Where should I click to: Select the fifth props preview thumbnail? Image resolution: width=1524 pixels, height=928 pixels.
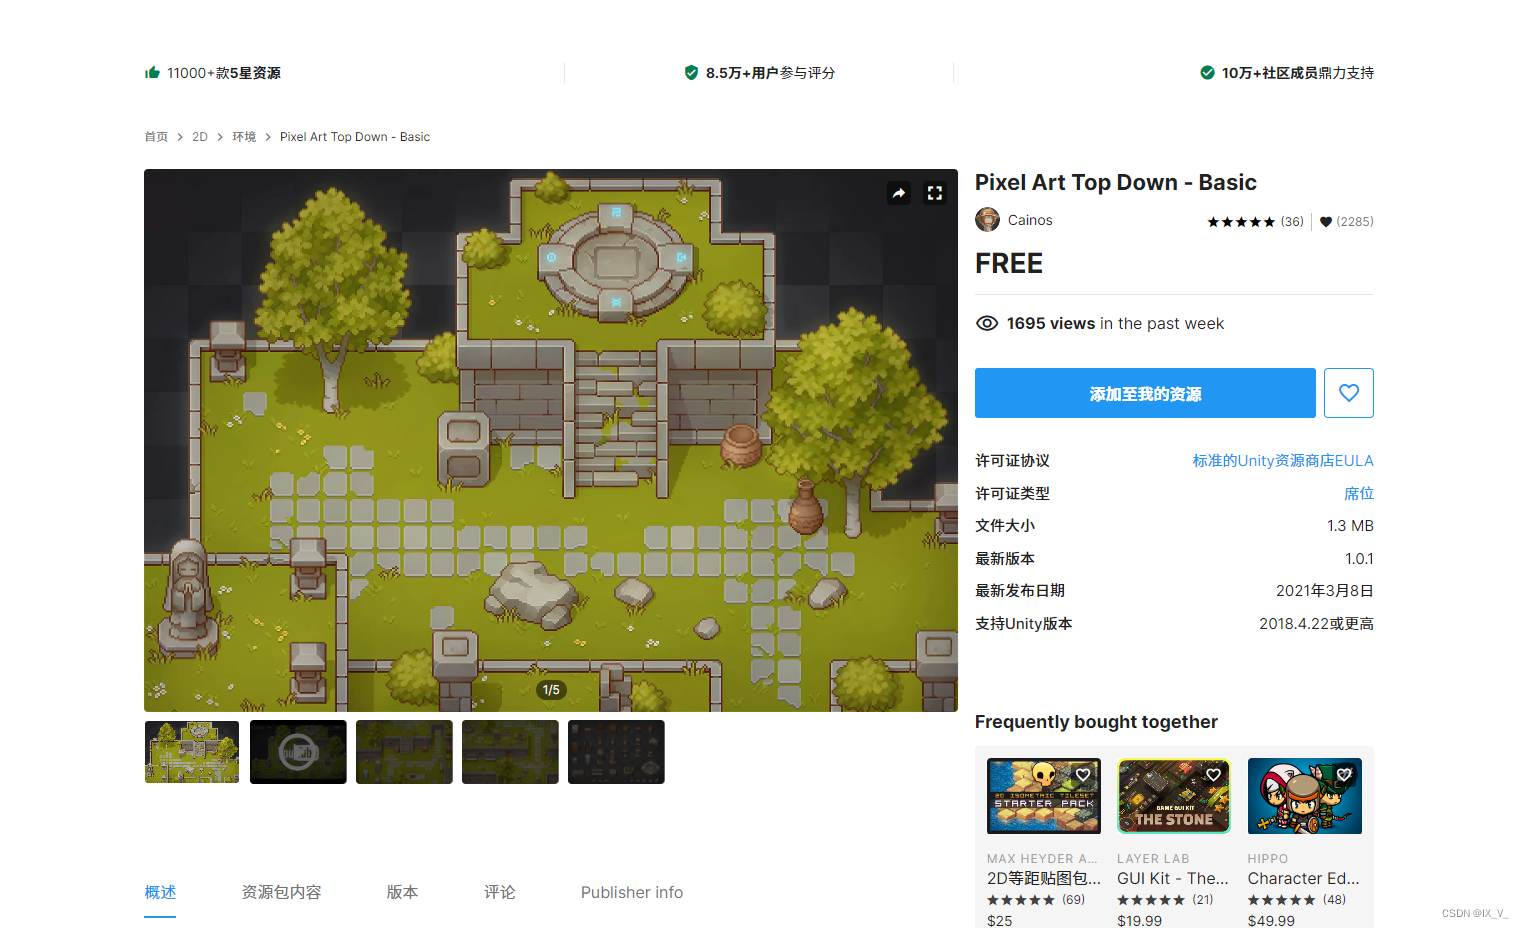[616, 752]
